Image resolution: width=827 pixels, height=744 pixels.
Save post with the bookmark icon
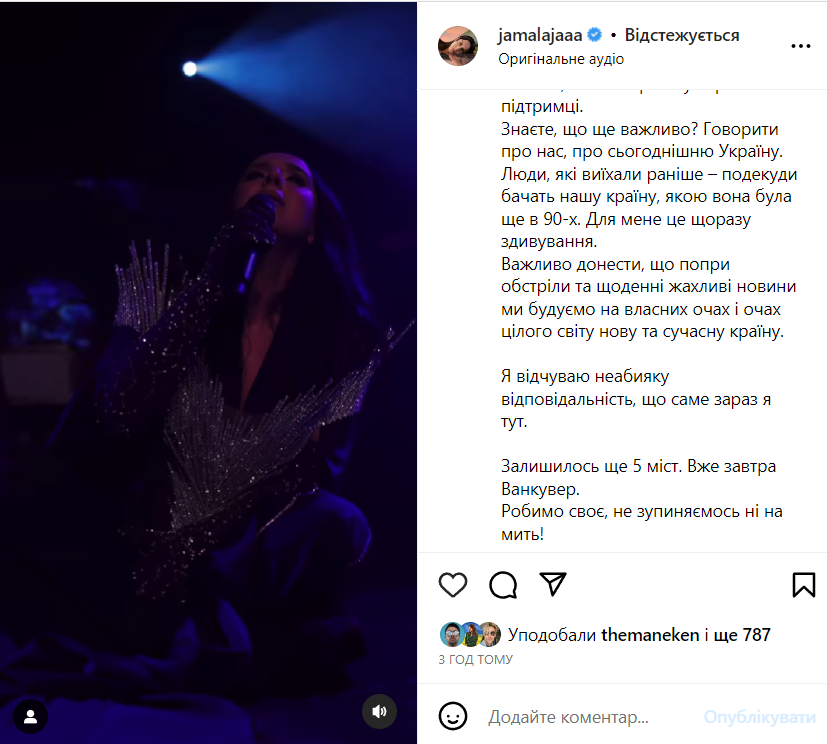(x=803, y=585)
